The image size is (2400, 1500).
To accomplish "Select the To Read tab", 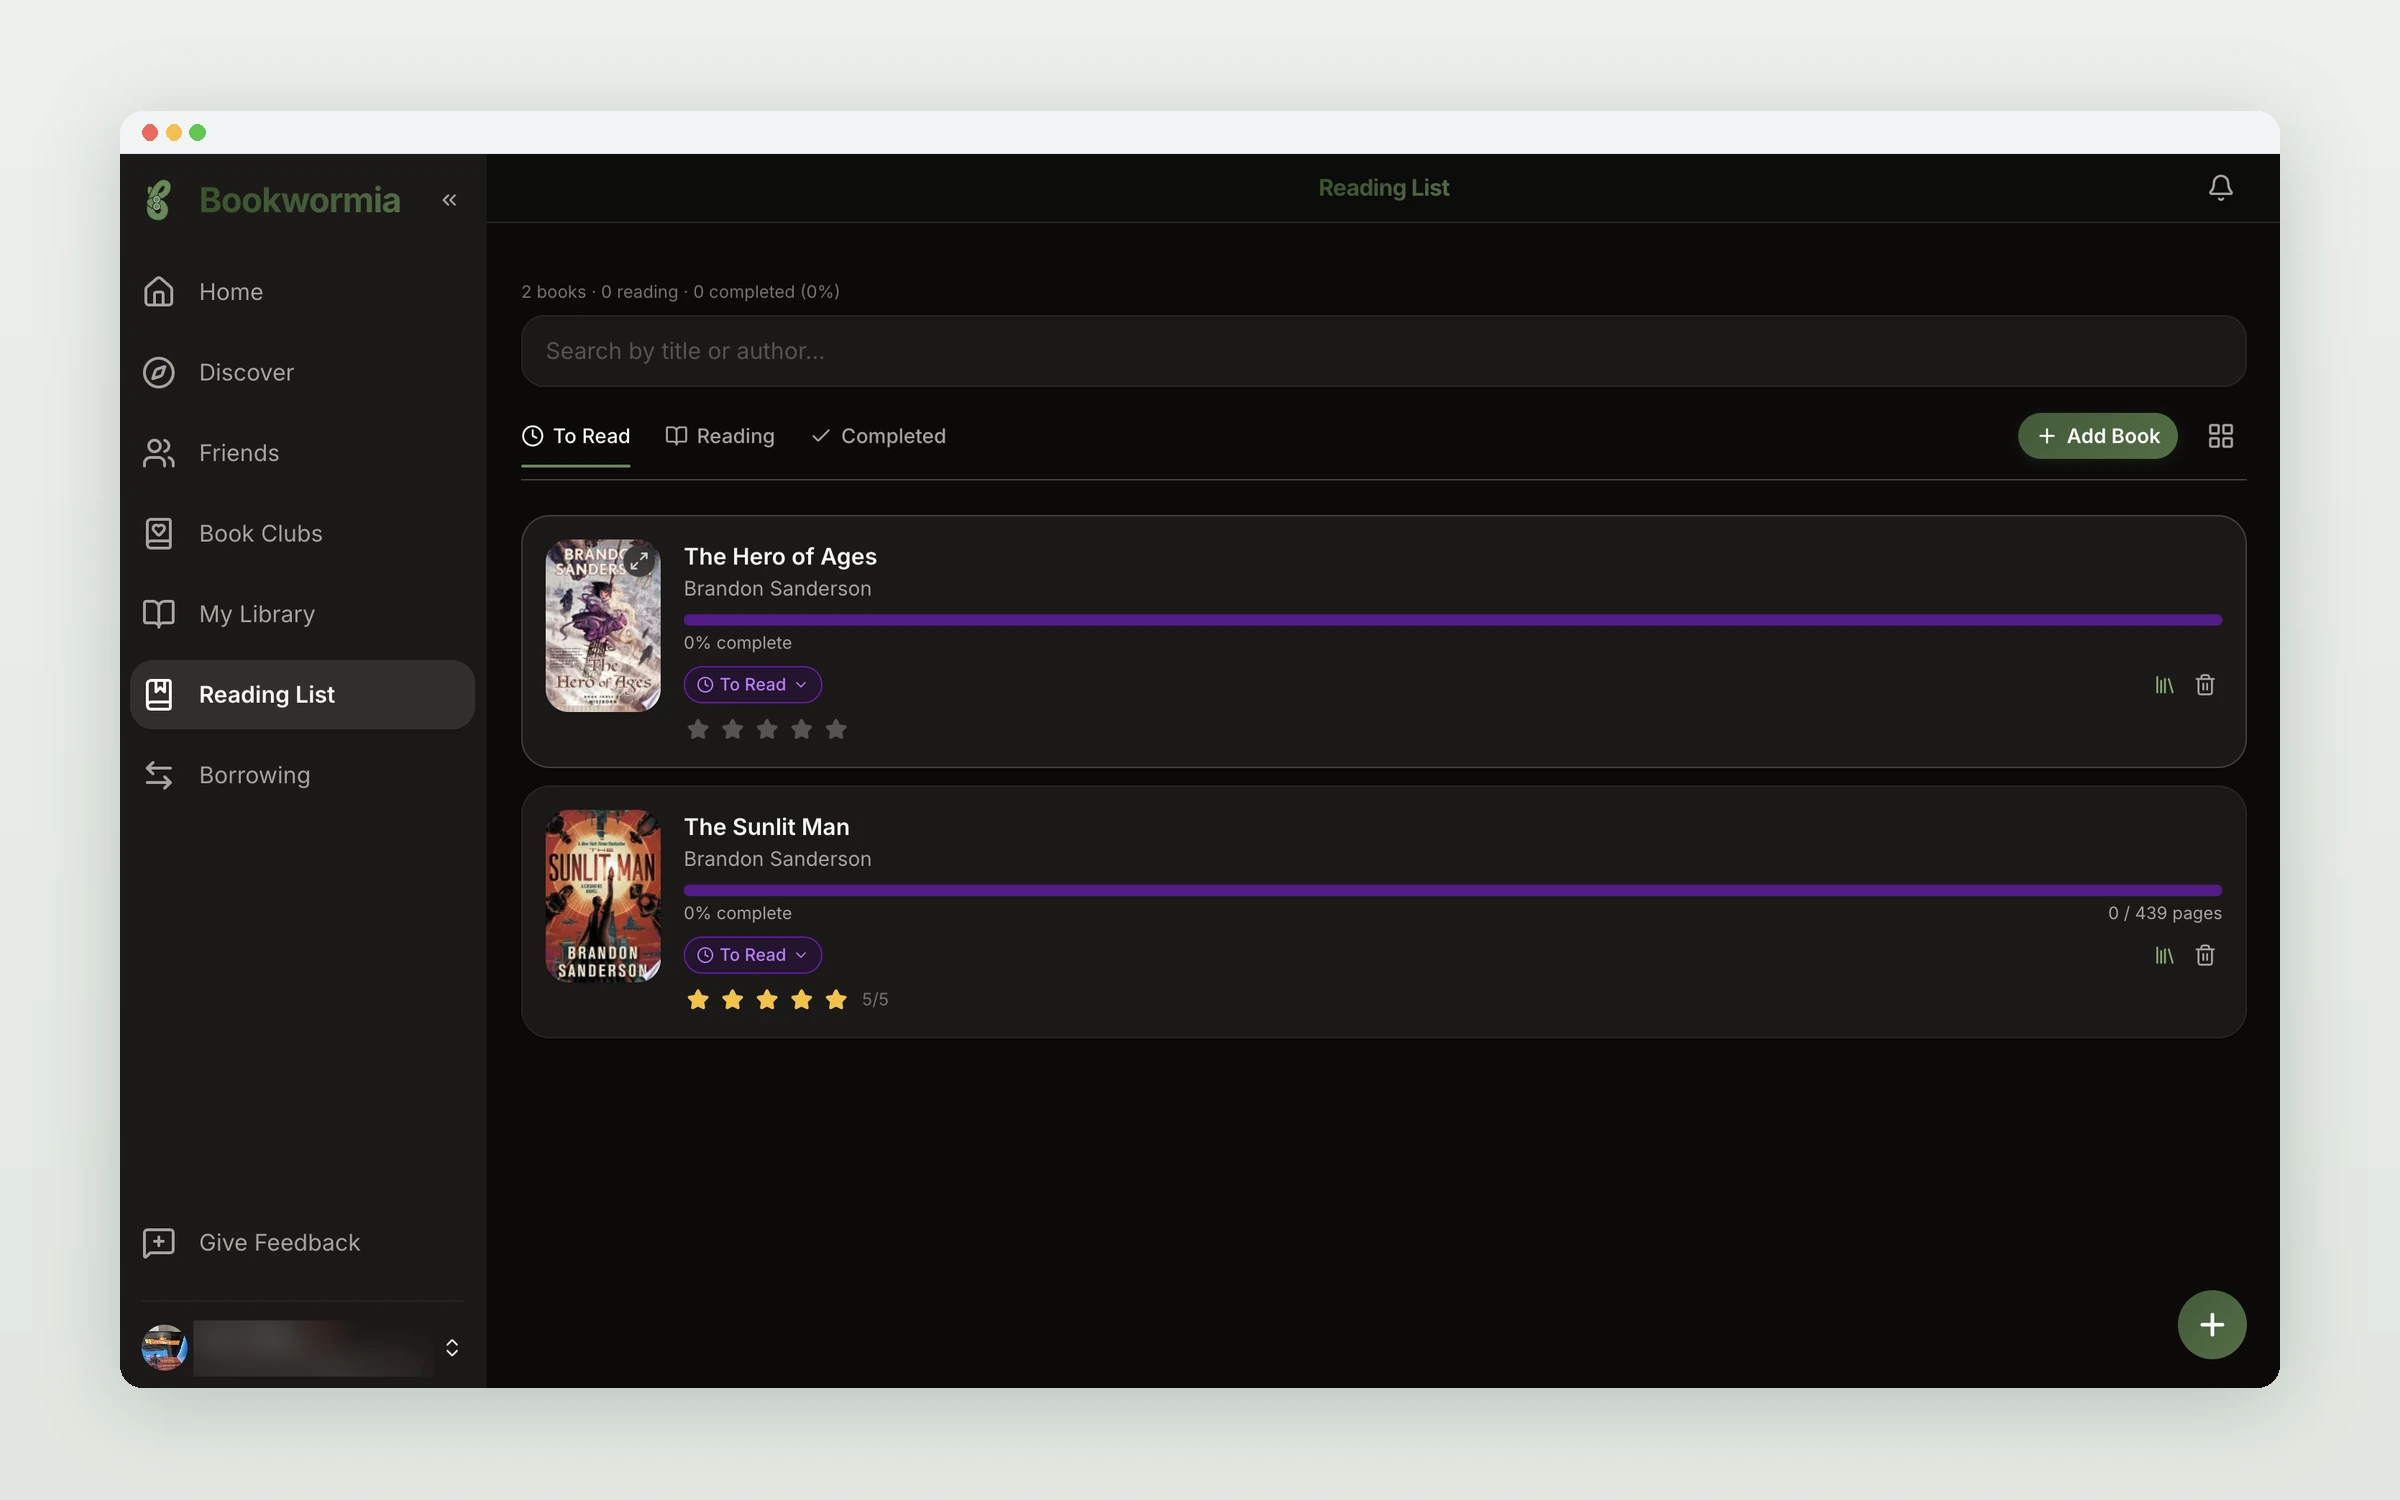I will (x=576, y=436).
